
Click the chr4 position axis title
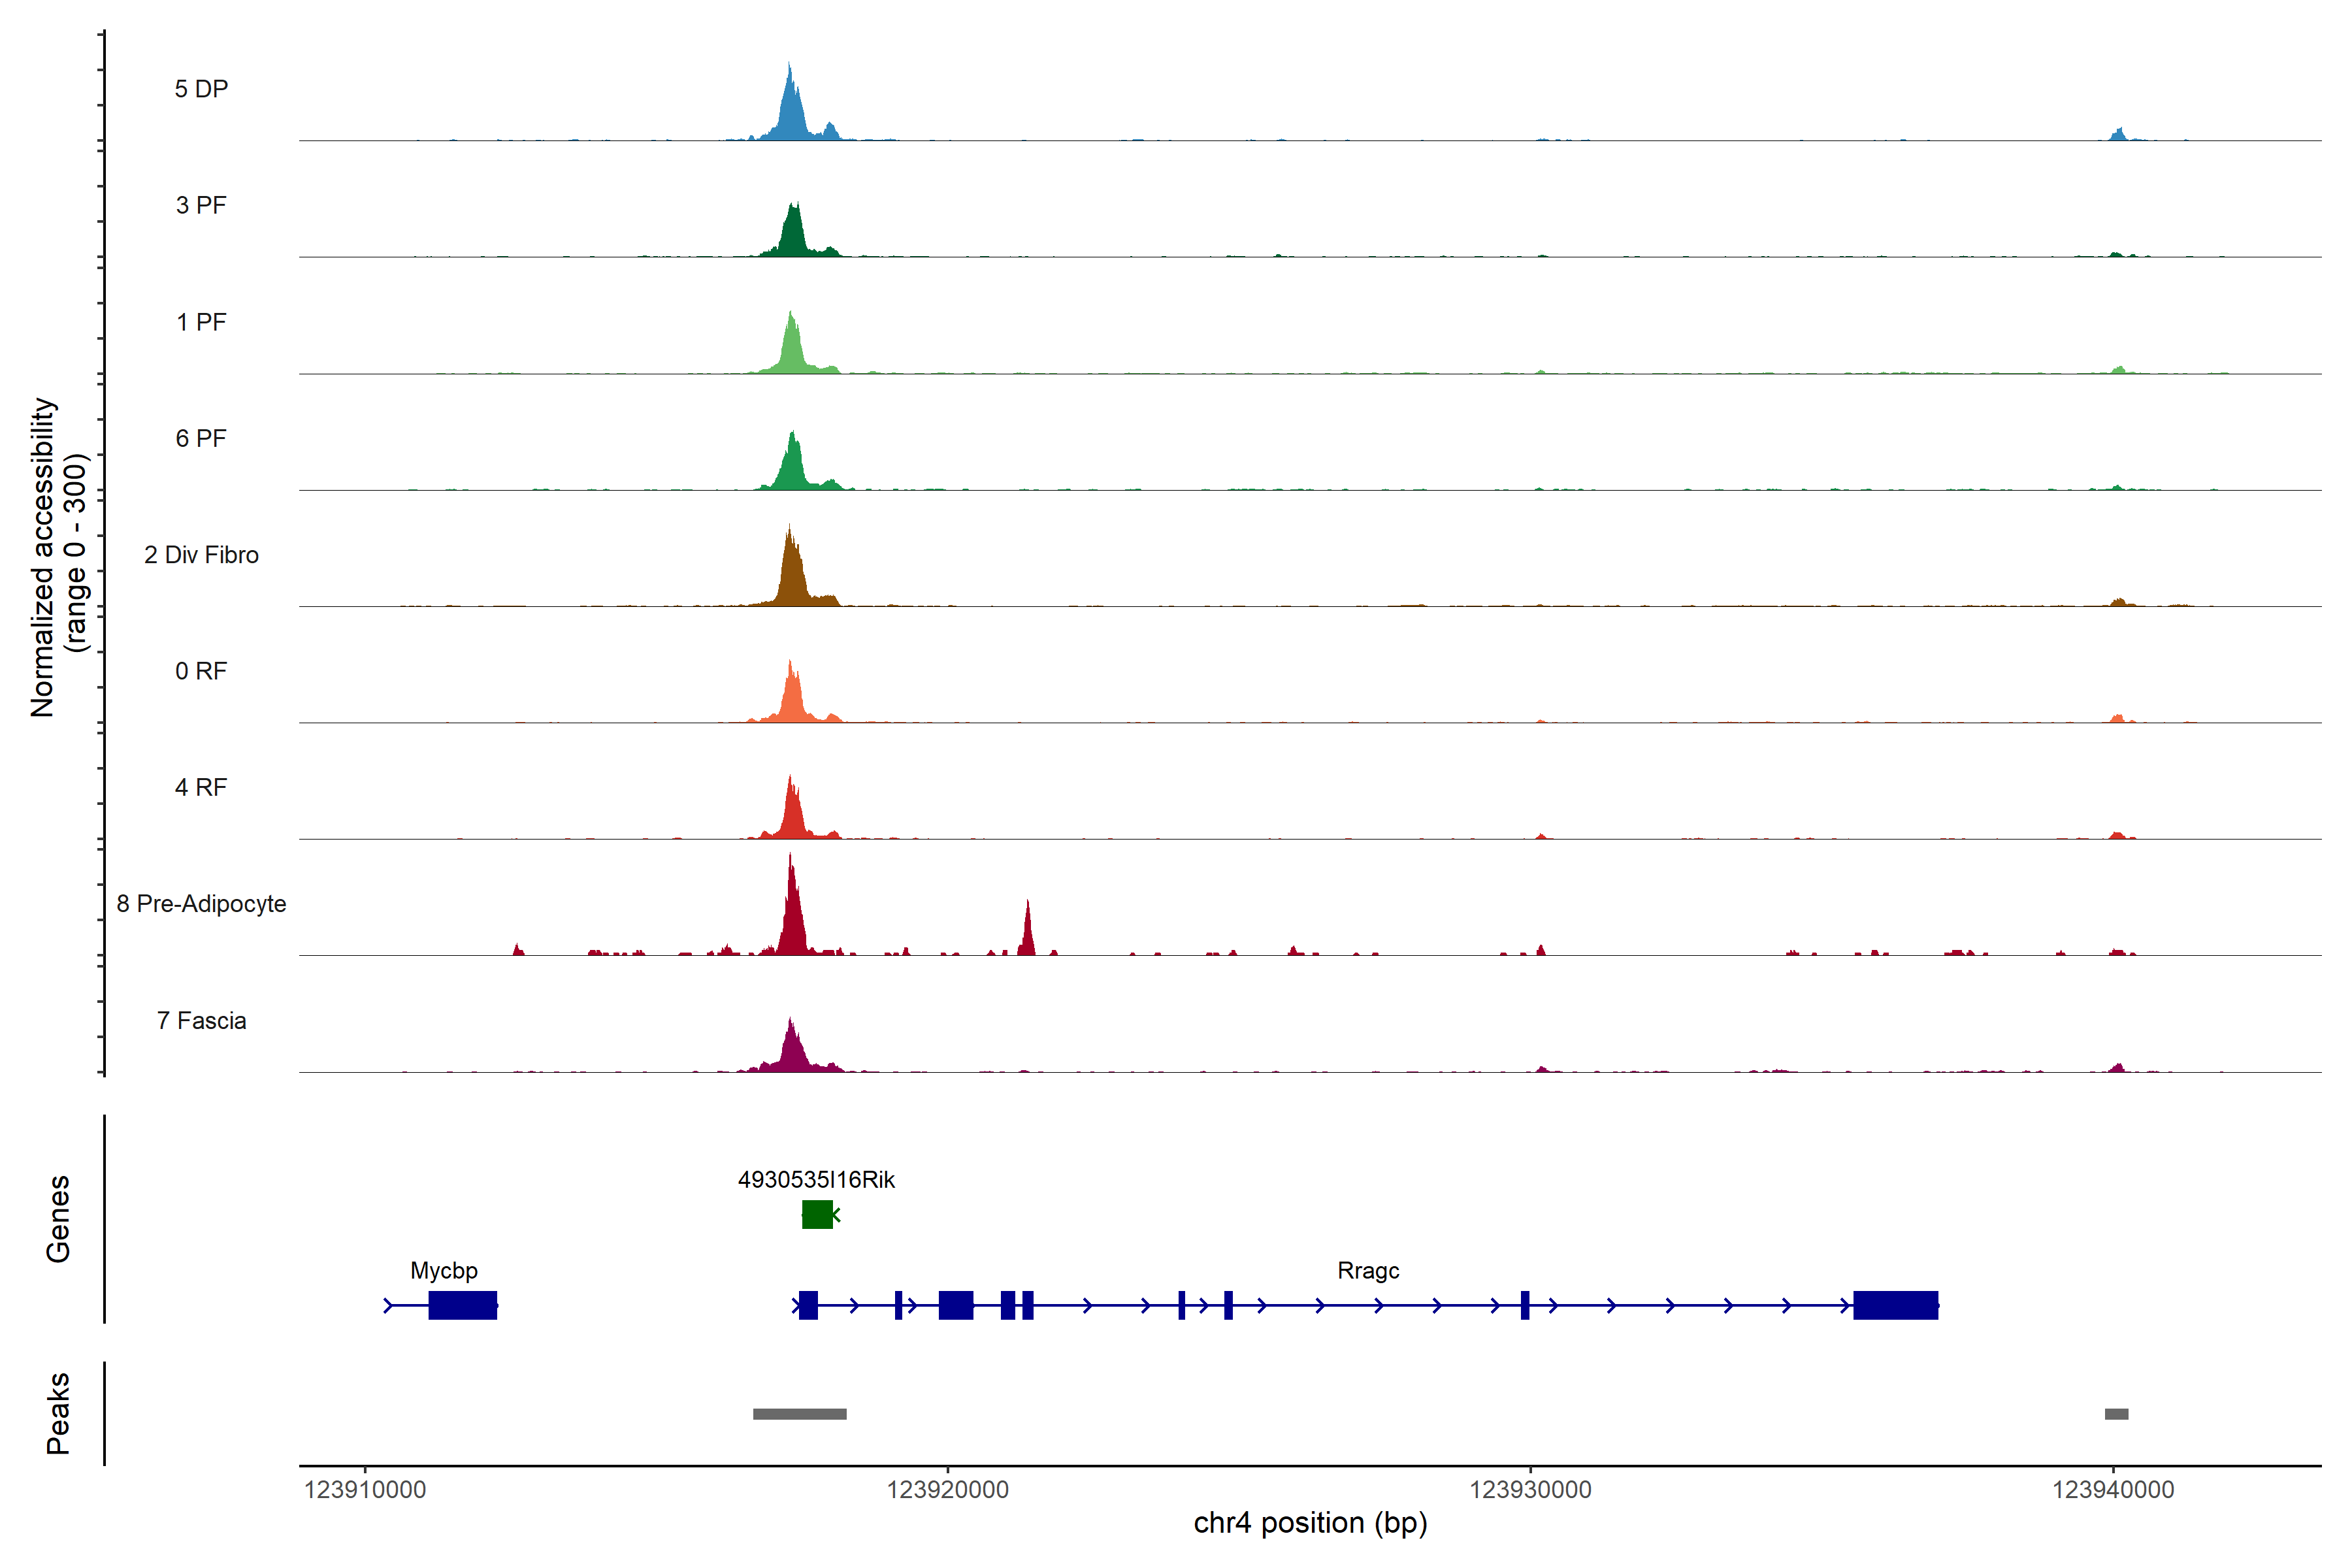pyautogui.click(x=1310, y=1524)
